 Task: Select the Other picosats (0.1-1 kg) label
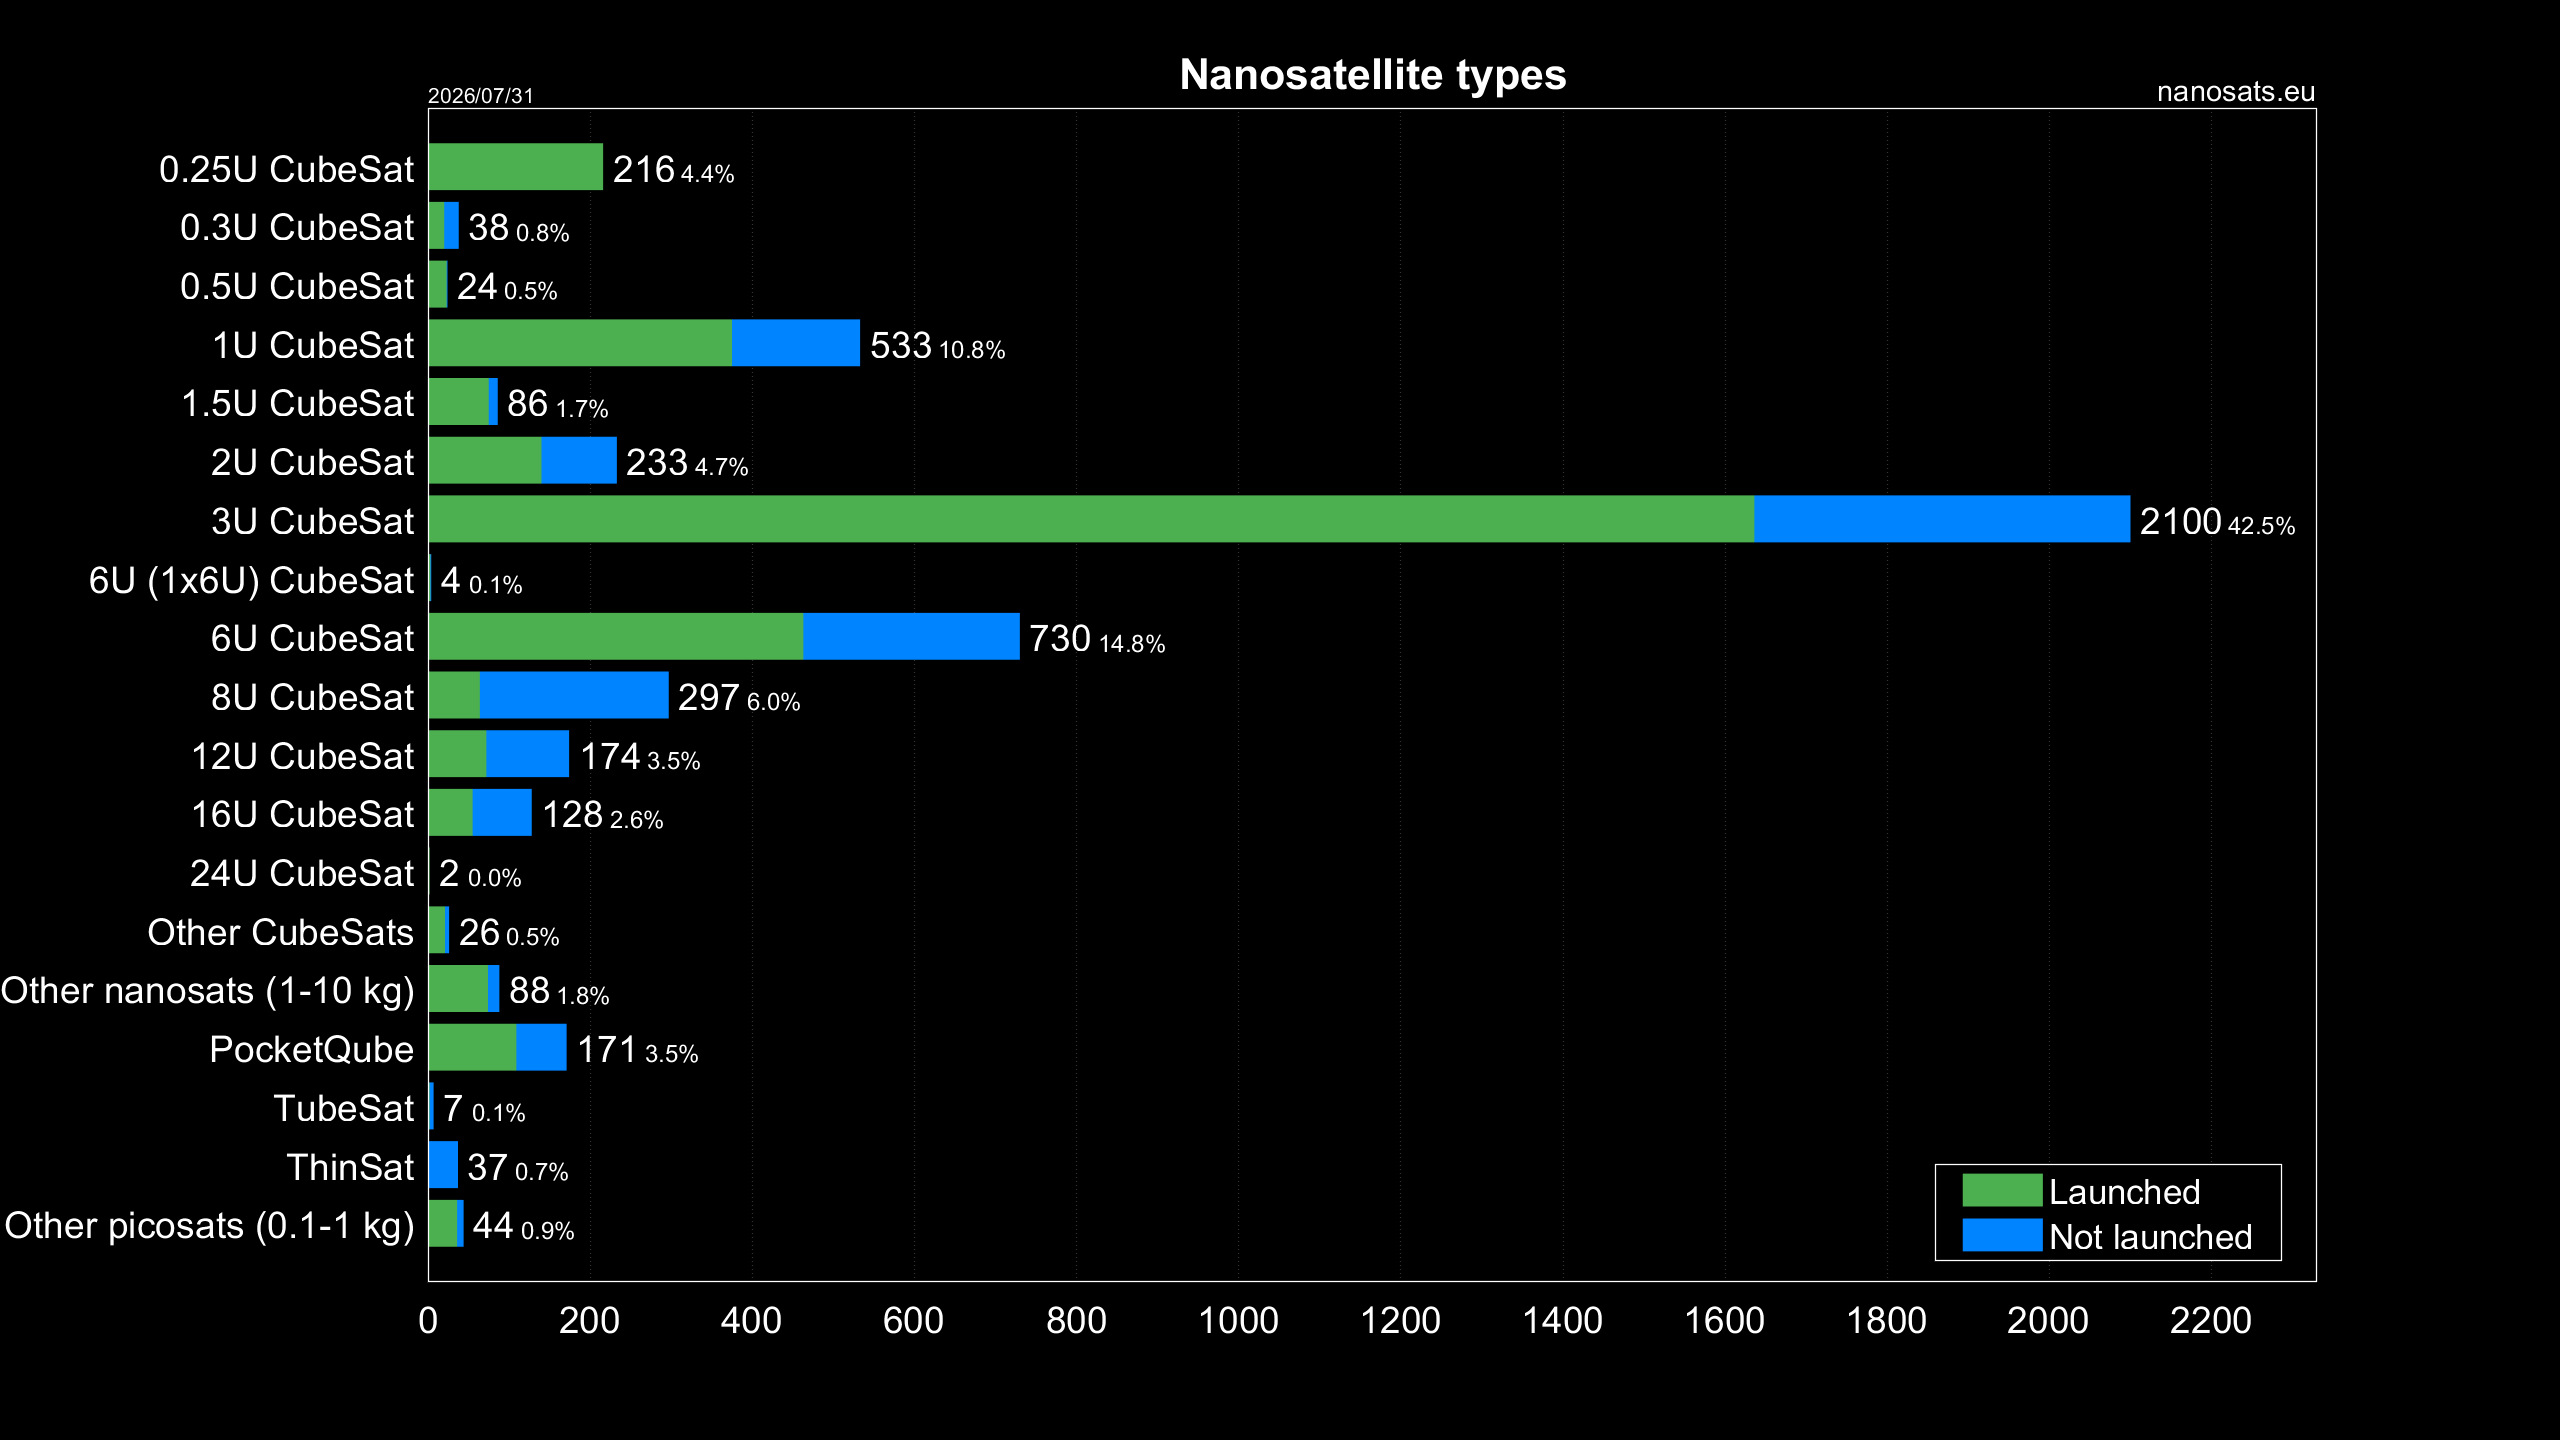click(x=209, y=1226)
